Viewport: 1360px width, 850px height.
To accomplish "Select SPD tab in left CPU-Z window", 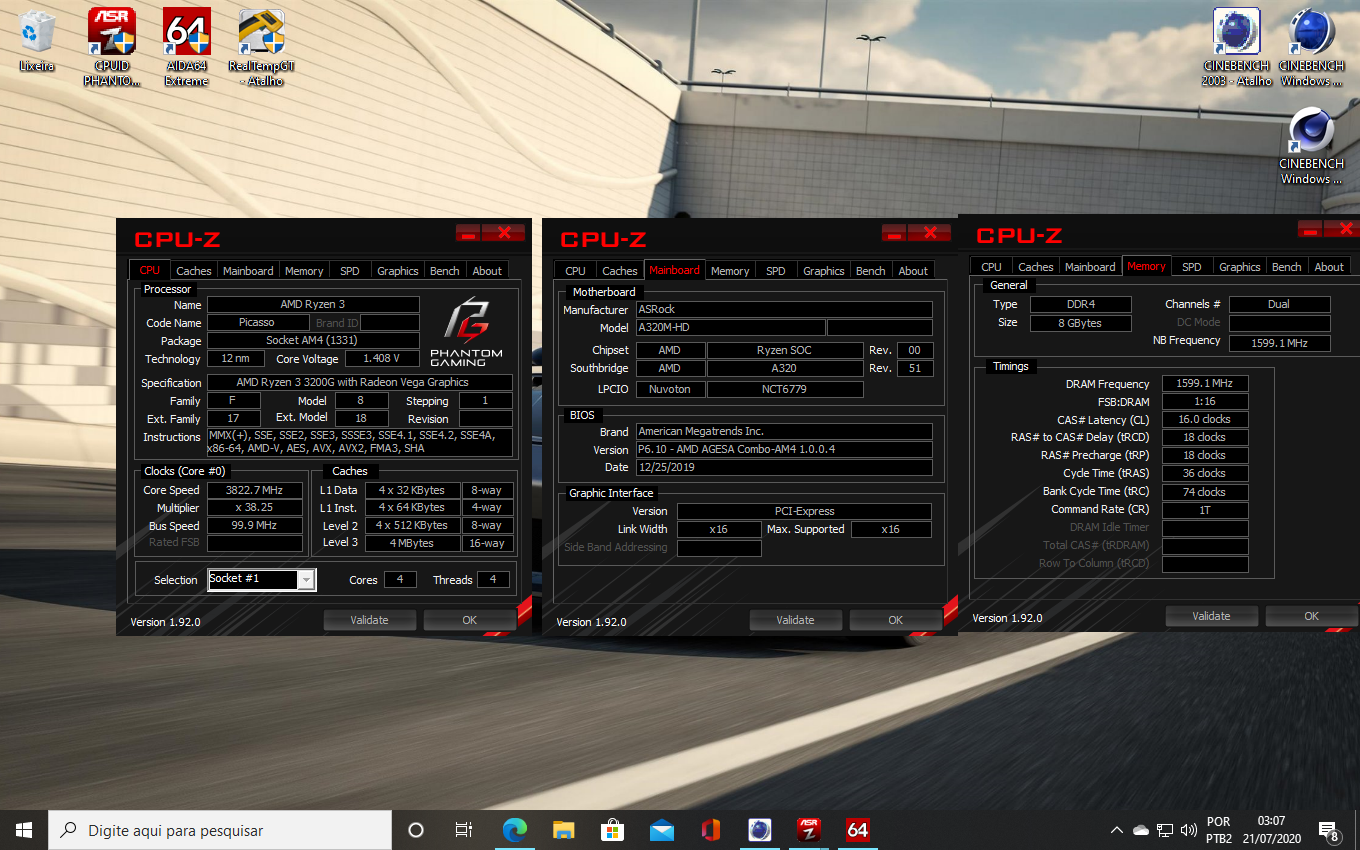I will (x=349, y=270).
